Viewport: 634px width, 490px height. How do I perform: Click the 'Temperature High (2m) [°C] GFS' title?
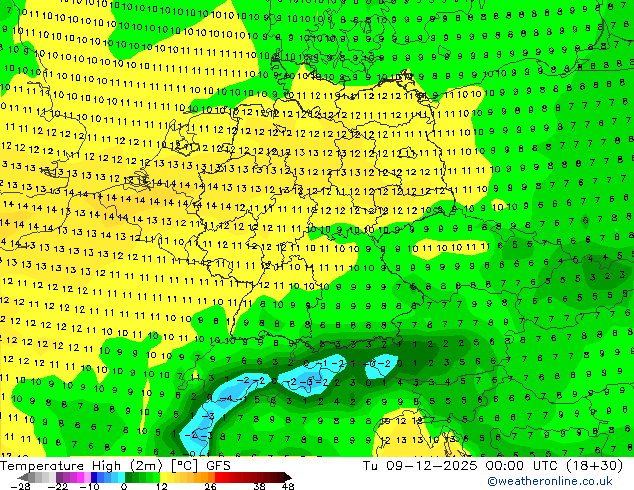click(115, 466)
